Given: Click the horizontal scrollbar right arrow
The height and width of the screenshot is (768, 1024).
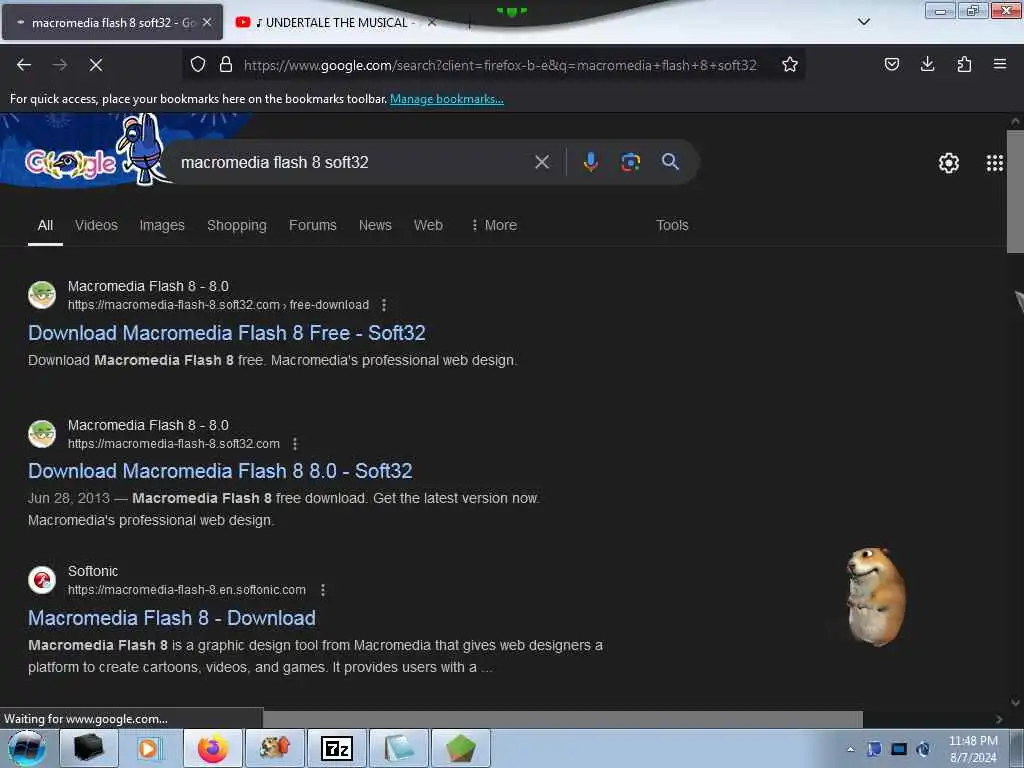Looking at the screenshot, I should click(x=999, y=719).
